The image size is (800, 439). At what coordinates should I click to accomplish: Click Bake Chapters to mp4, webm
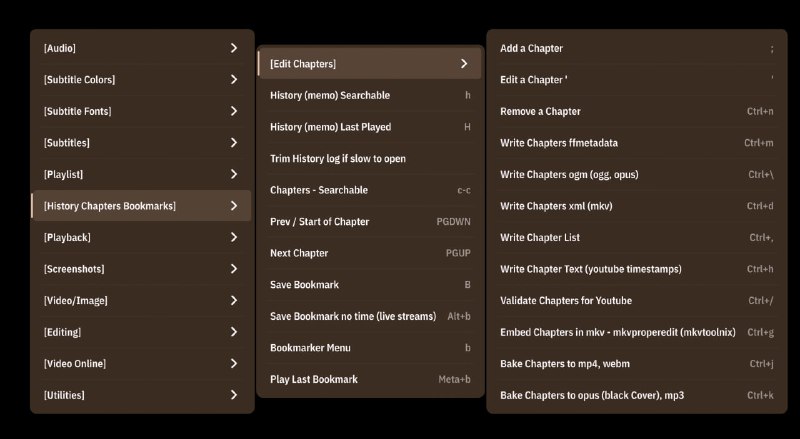coord(637,364)
